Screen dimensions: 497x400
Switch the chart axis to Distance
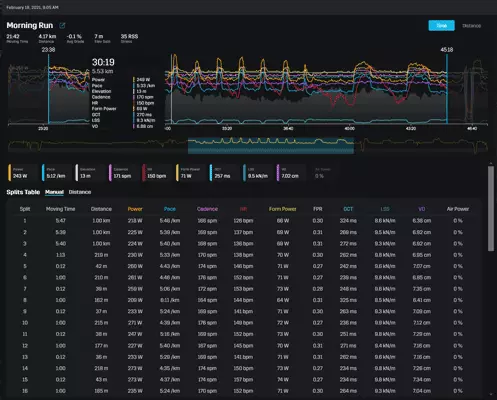471,26
